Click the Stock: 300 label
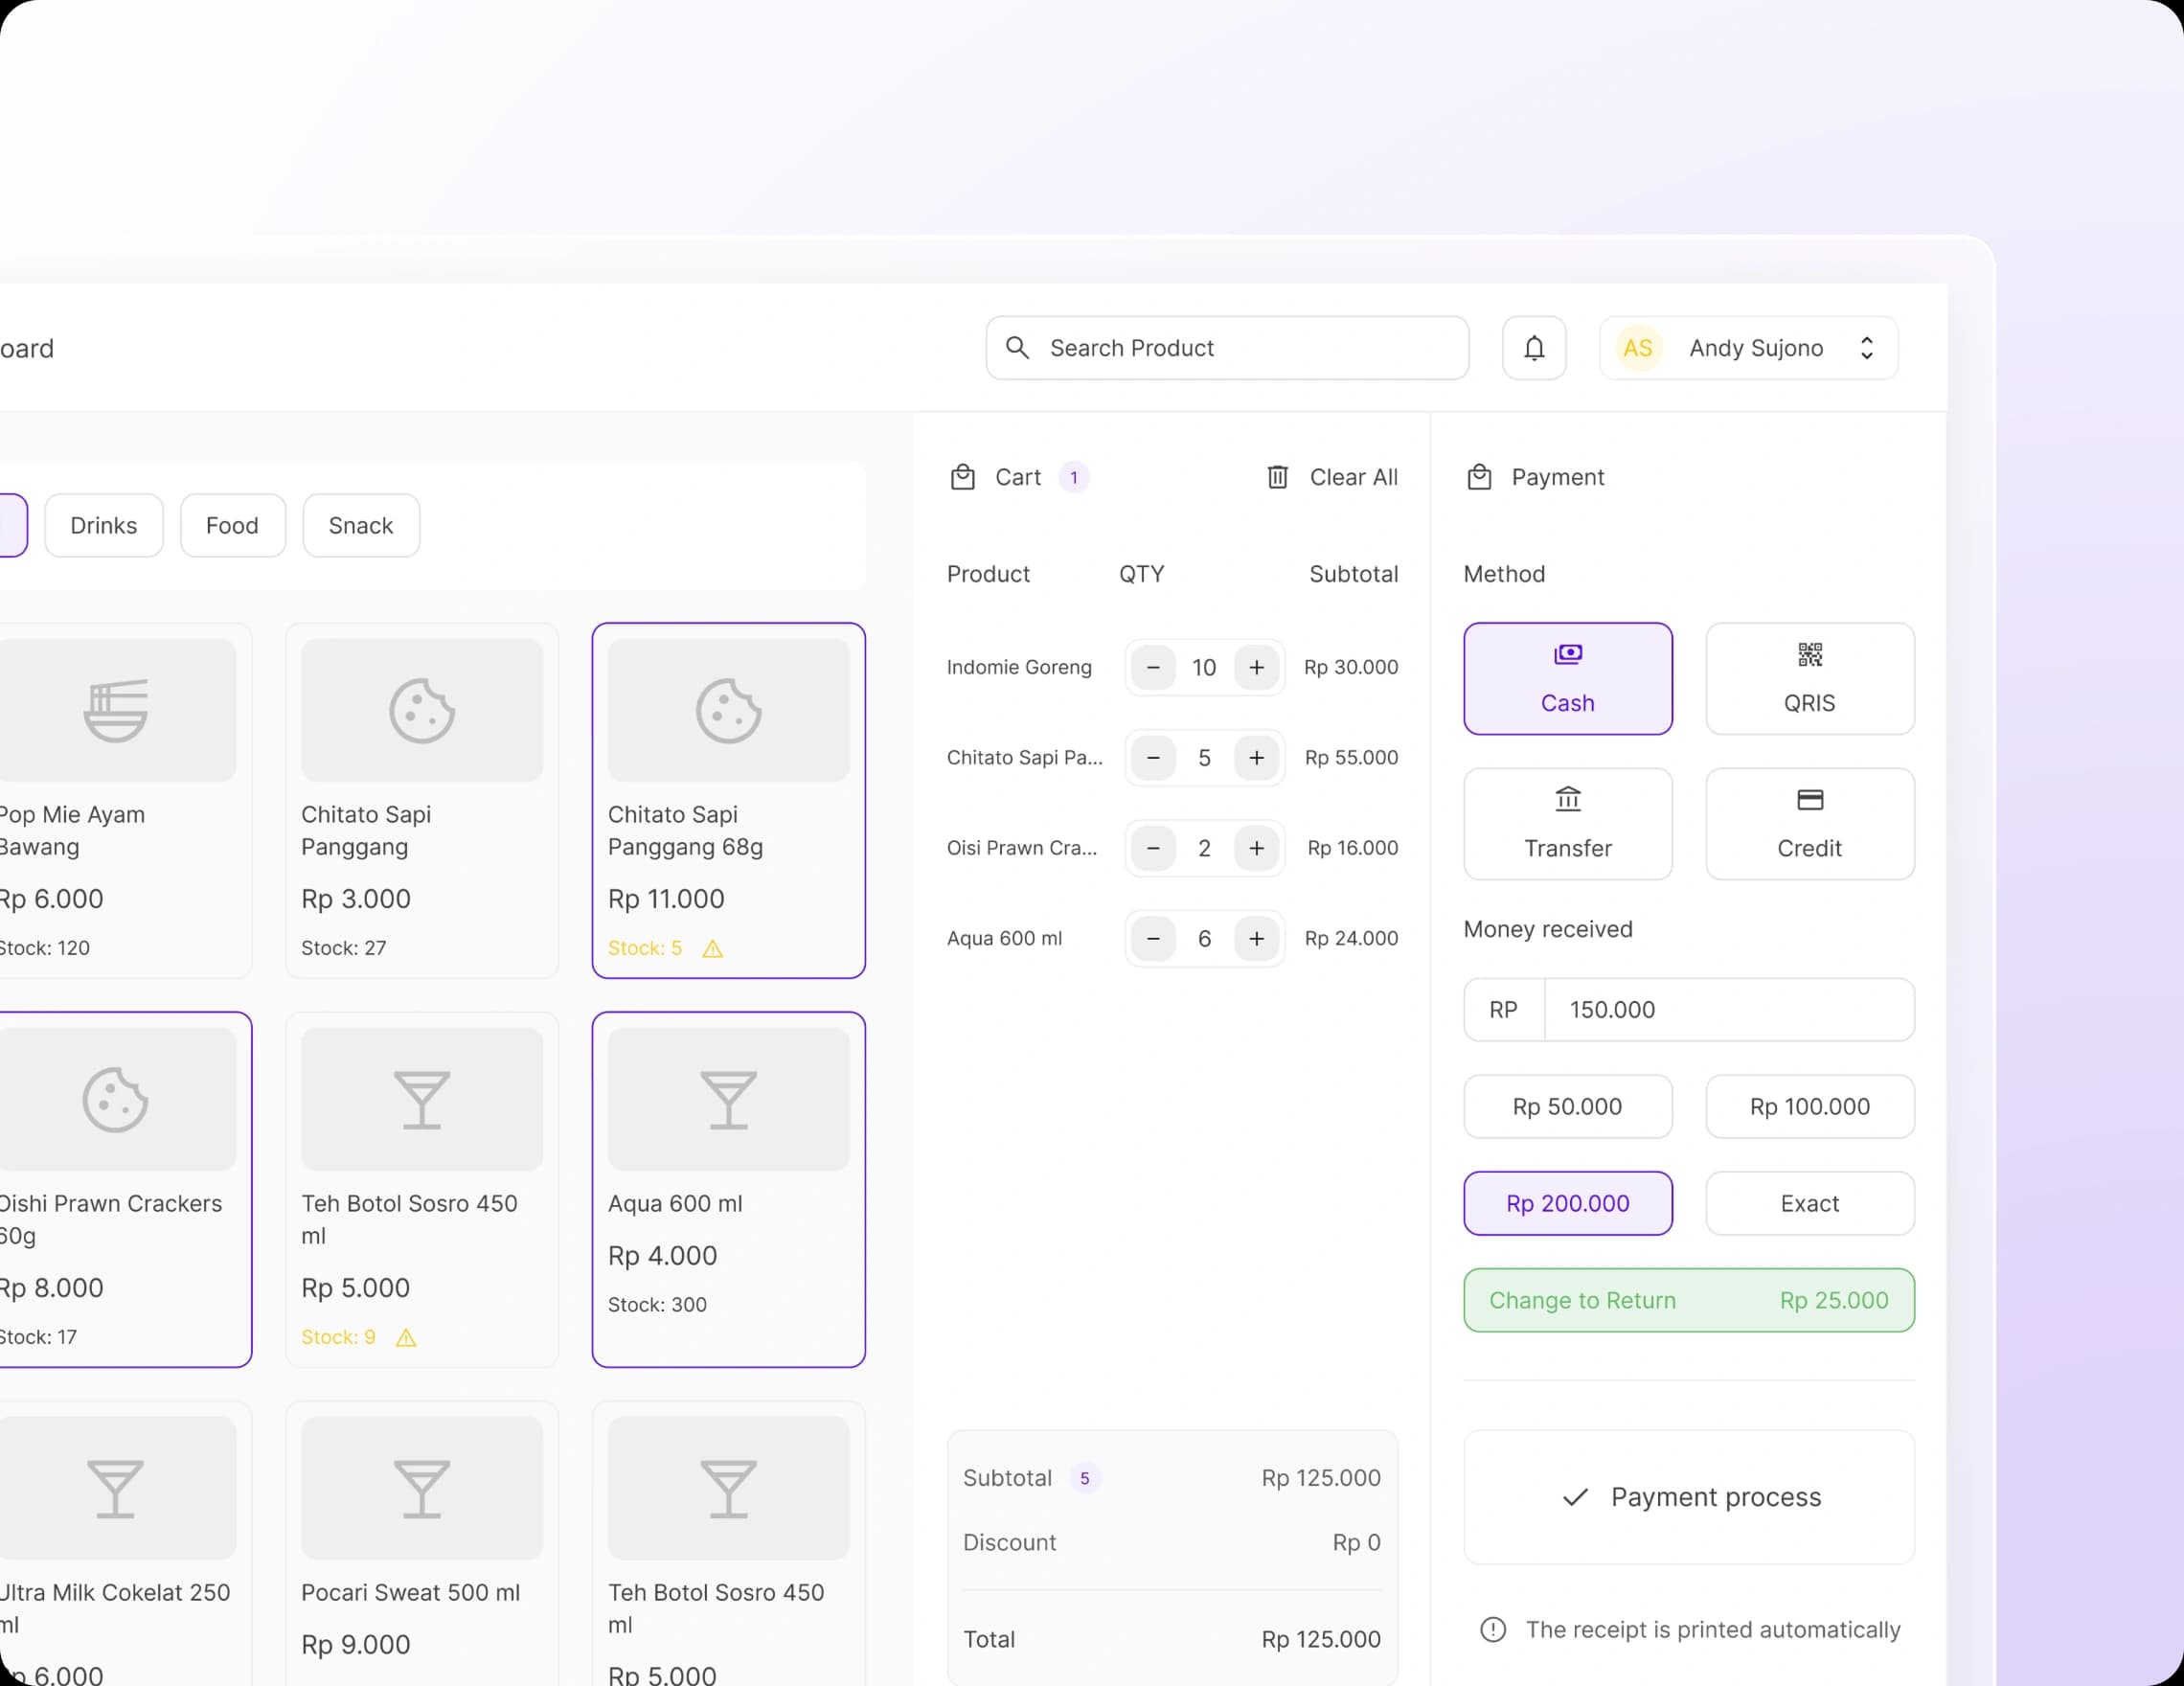 tap(657, 1305)
